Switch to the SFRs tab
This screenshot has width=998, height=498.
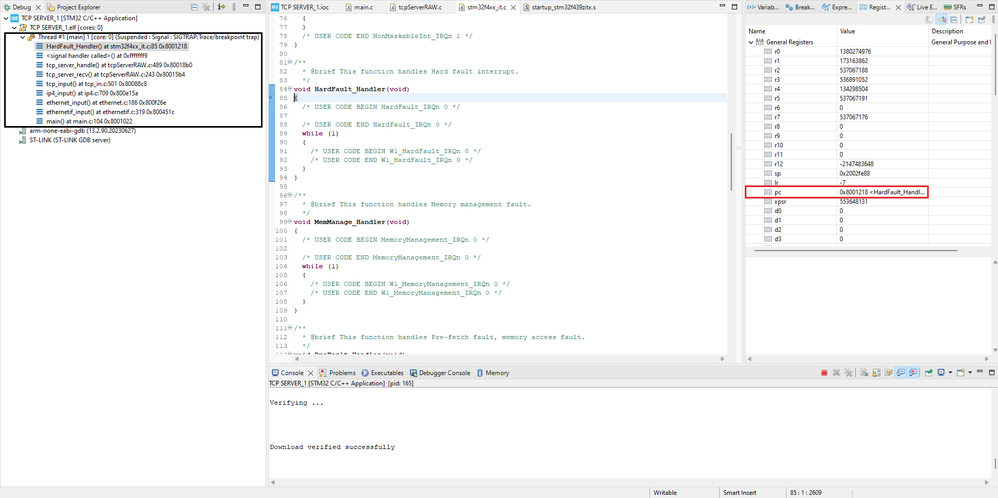(955, 7)
